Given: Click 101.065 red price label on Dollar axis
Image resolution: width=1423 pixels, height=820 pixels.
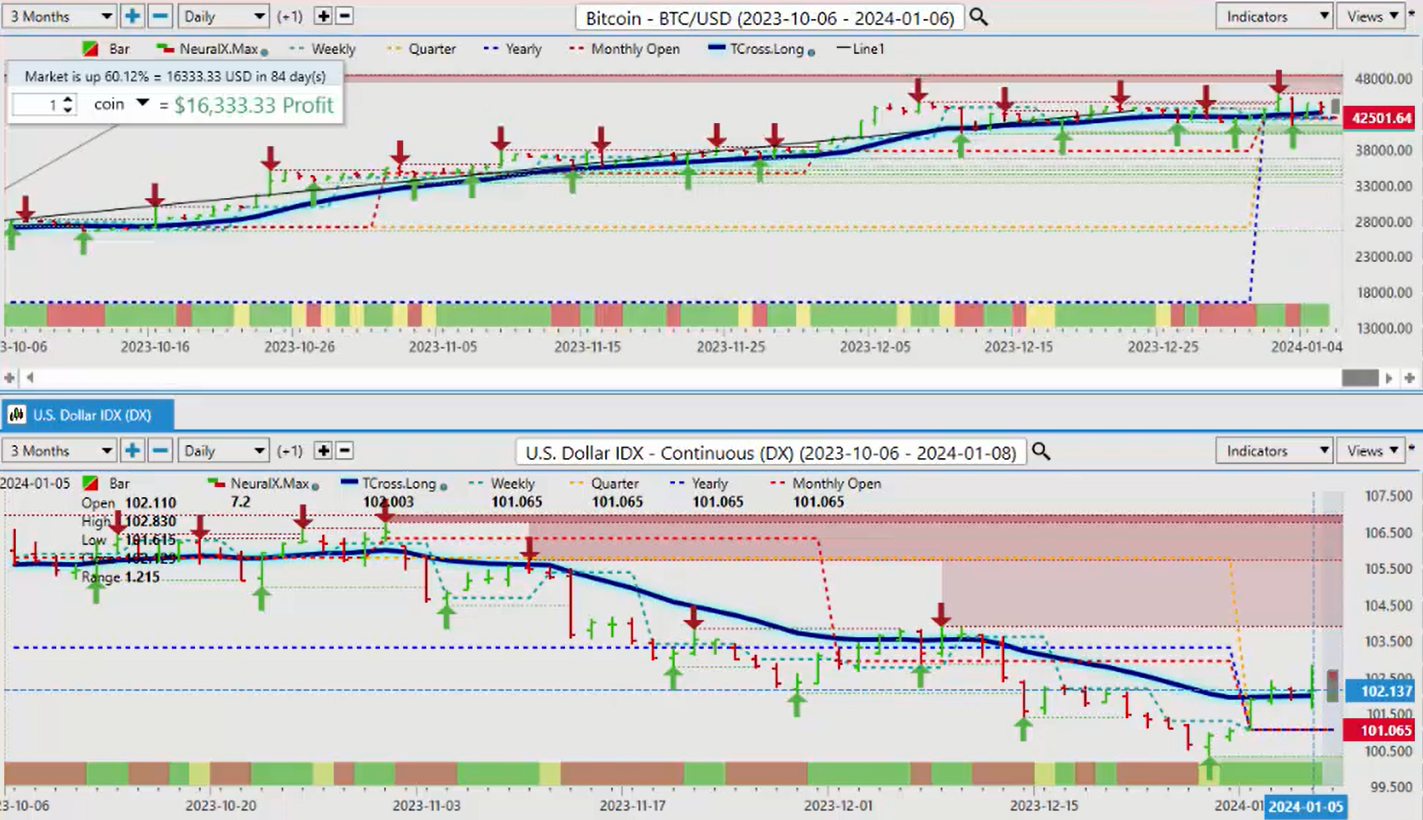Looking at the screenshot, I should pos(1381,731).
